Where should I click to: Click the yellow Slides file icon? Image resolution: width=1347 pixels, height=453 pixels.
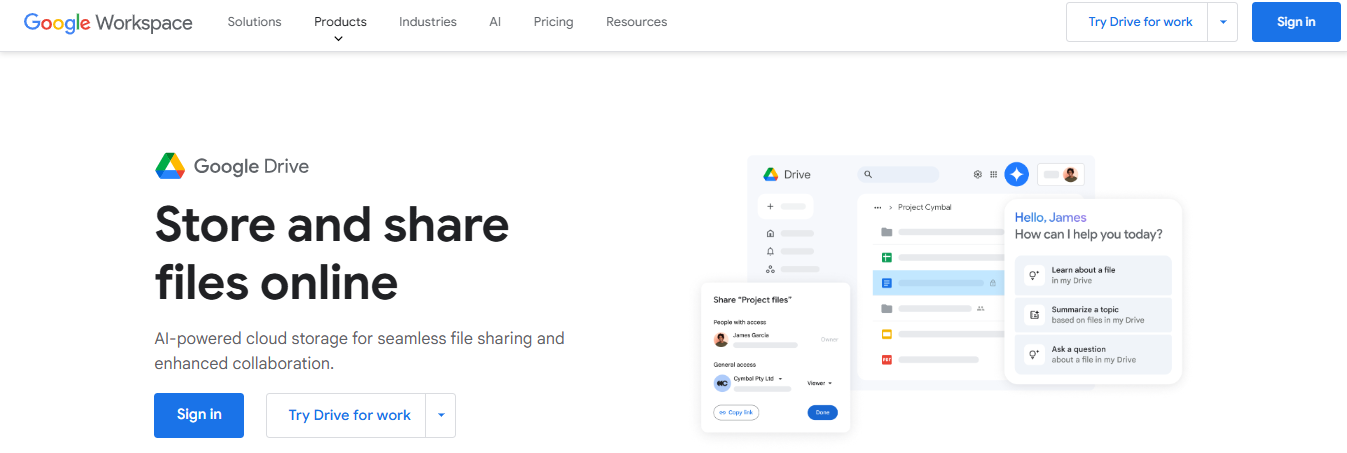tap(886, 334)
